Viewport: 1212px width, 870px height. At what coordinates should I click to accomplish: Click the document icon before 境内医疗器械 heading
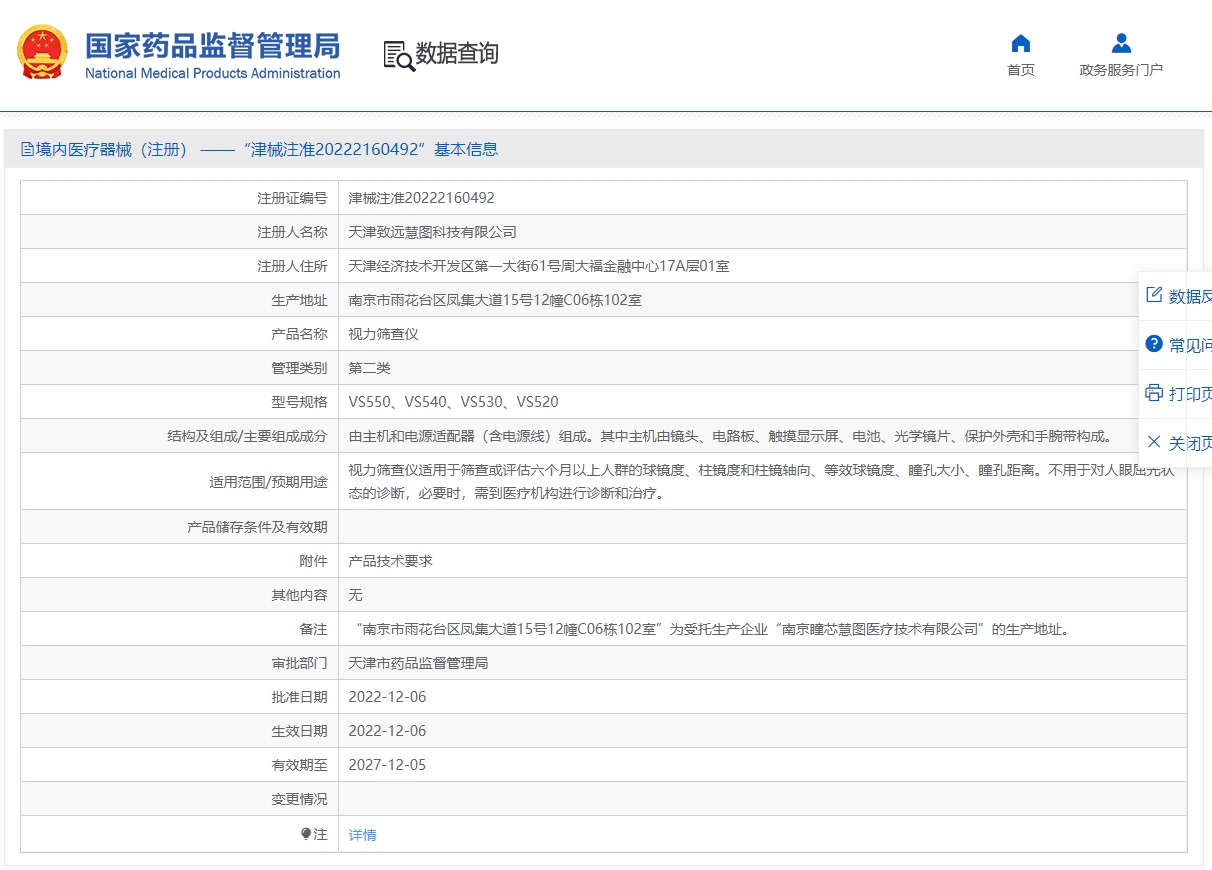27,150
